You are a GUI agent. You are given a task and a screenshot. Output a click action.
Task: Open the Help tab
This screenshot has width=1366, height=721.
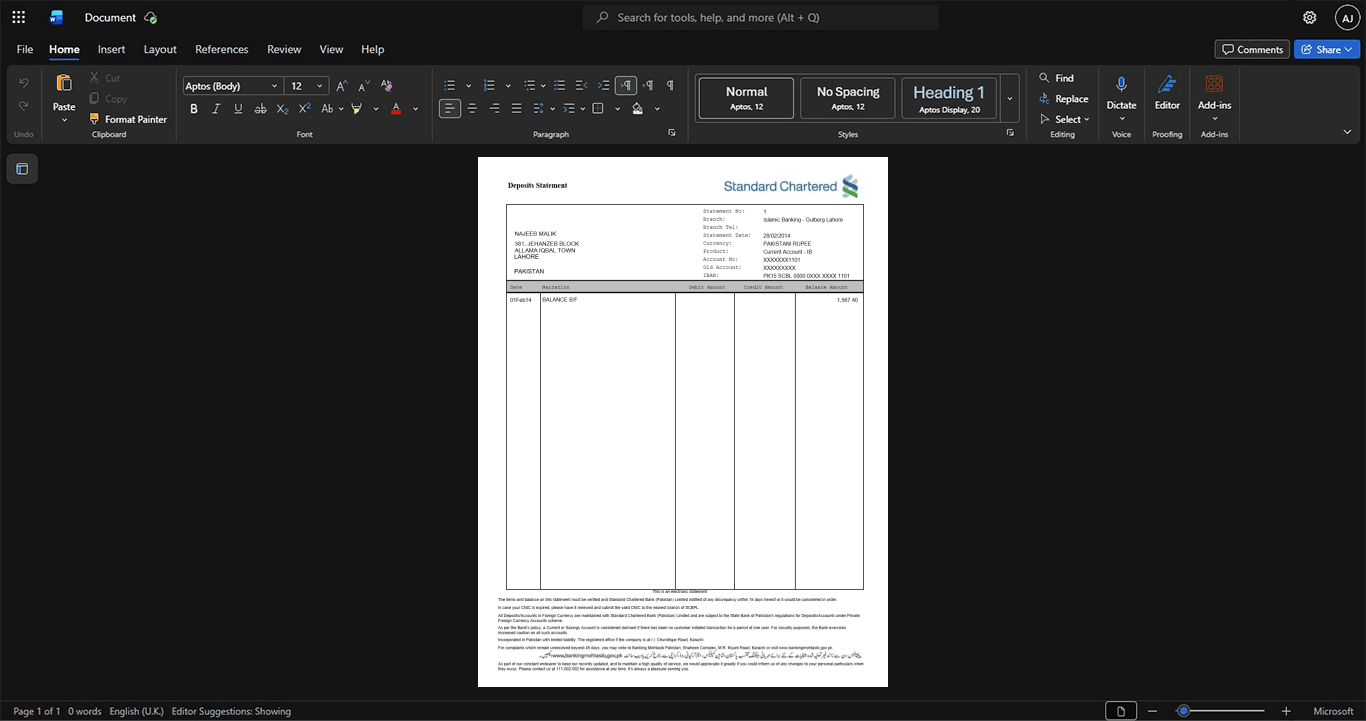click(x=373, y=49)
